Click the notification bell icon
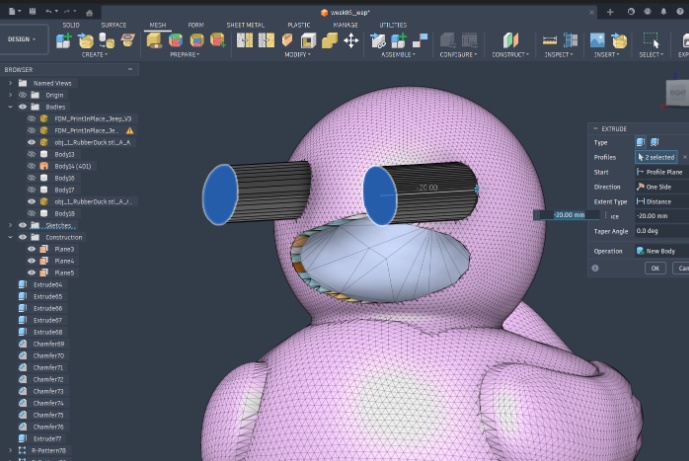 pos(664,11)
